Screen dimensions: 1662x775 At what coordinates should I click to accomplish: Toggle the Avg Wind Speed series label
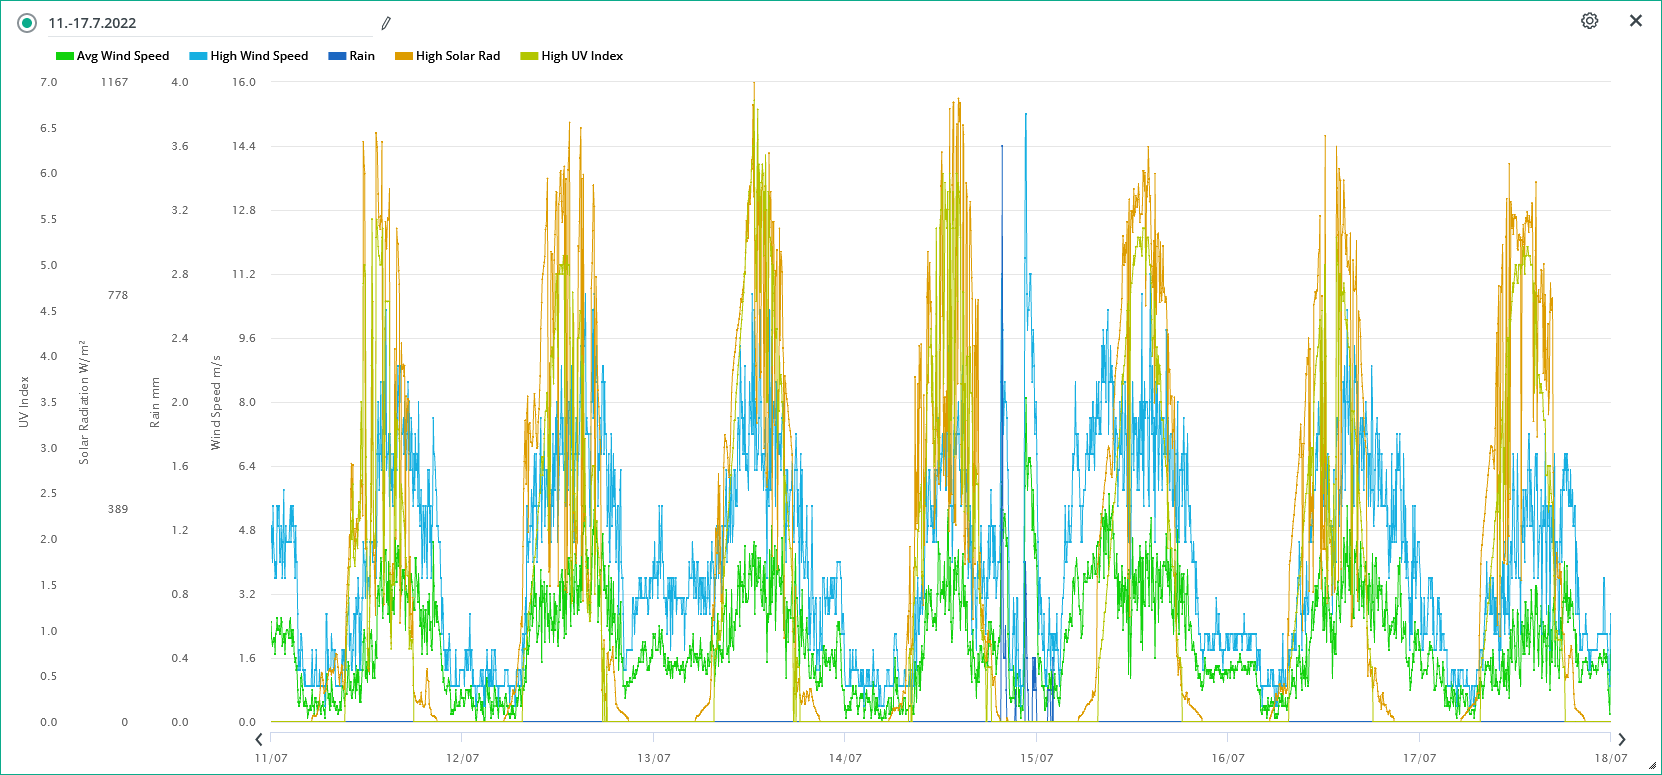tap(123, 56)
